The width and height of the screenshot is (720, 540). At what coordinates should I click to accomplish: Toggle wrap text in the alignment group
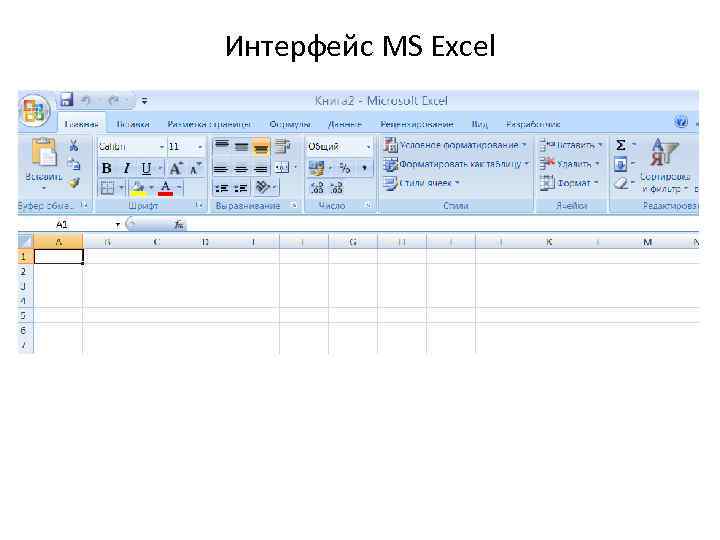(282, 146)
